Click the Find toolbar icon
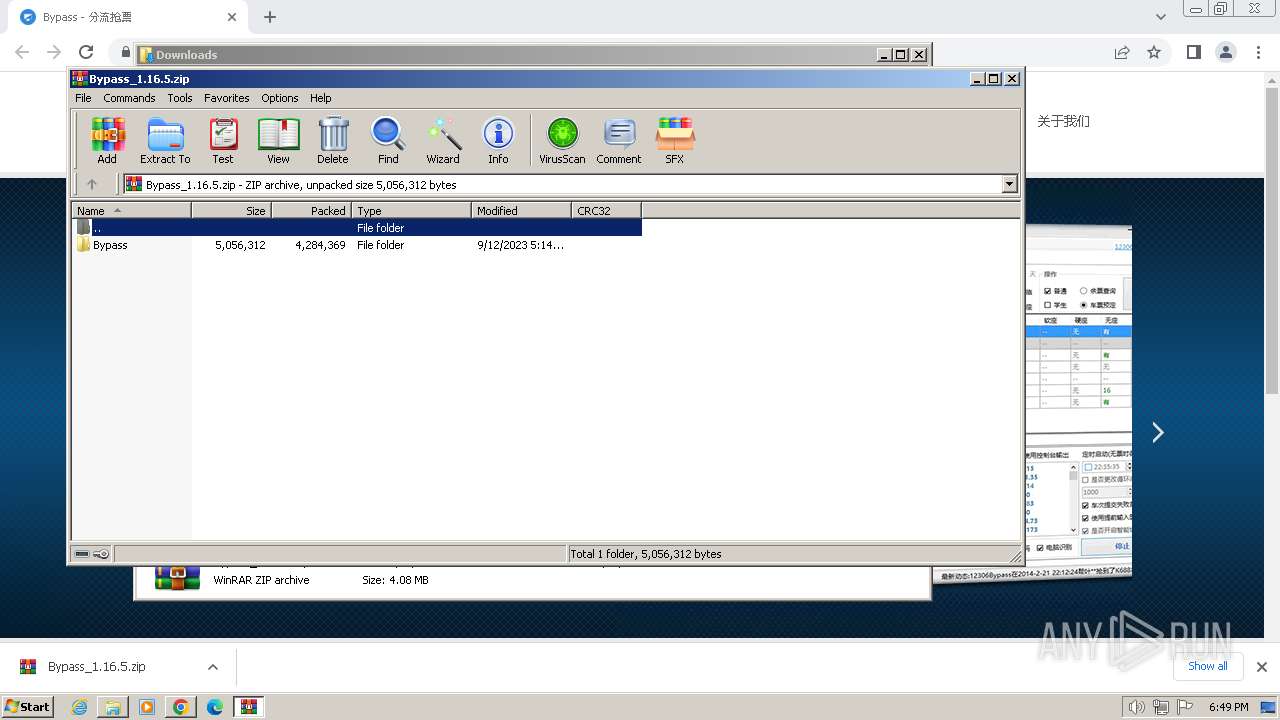Image resolution: width=1280 pixels, height=720 pixels. pos(388,140)
